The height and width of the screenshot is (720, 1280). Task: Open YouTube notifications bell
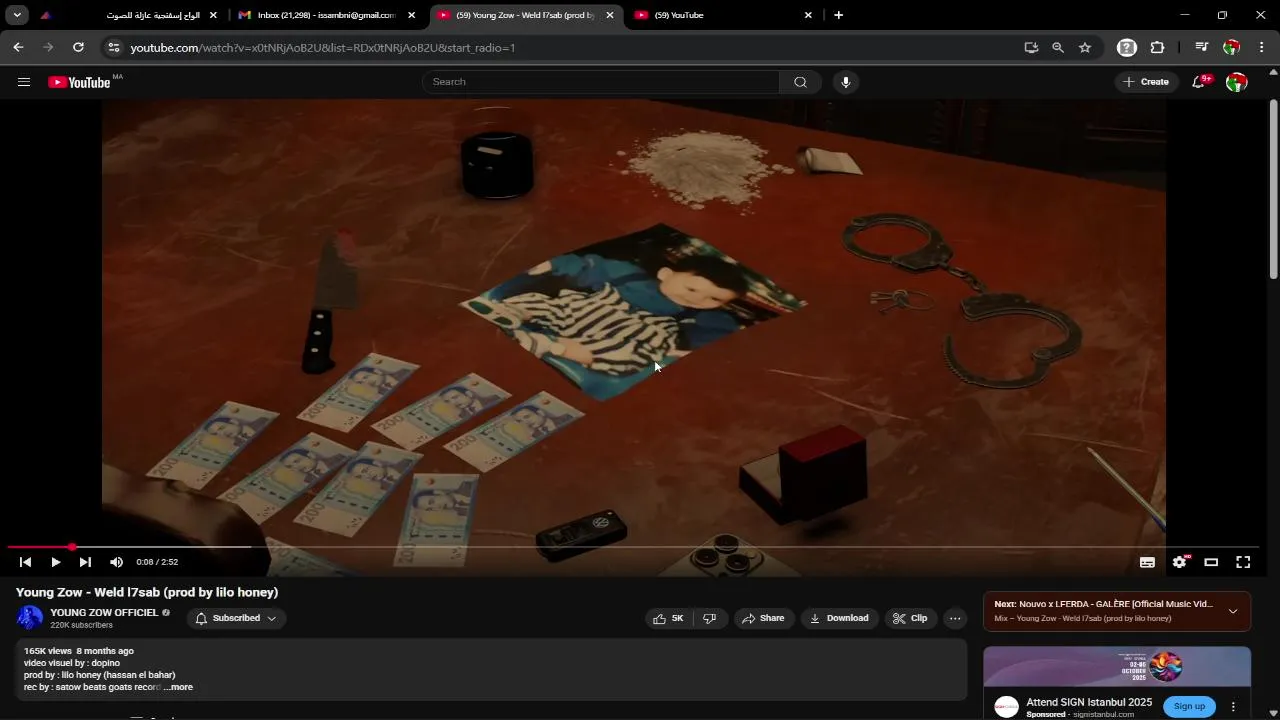1199,82
